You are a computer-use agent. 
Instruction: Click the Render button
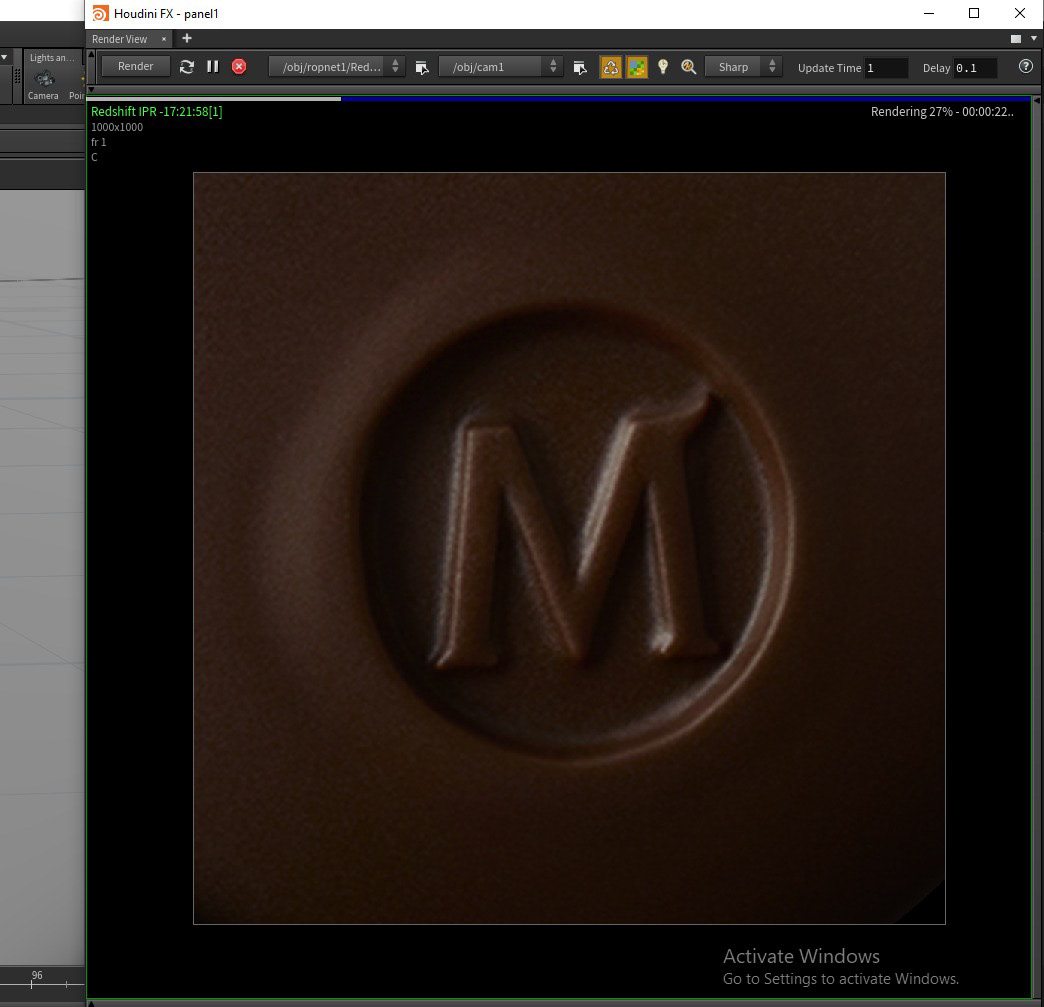(136, 67)
